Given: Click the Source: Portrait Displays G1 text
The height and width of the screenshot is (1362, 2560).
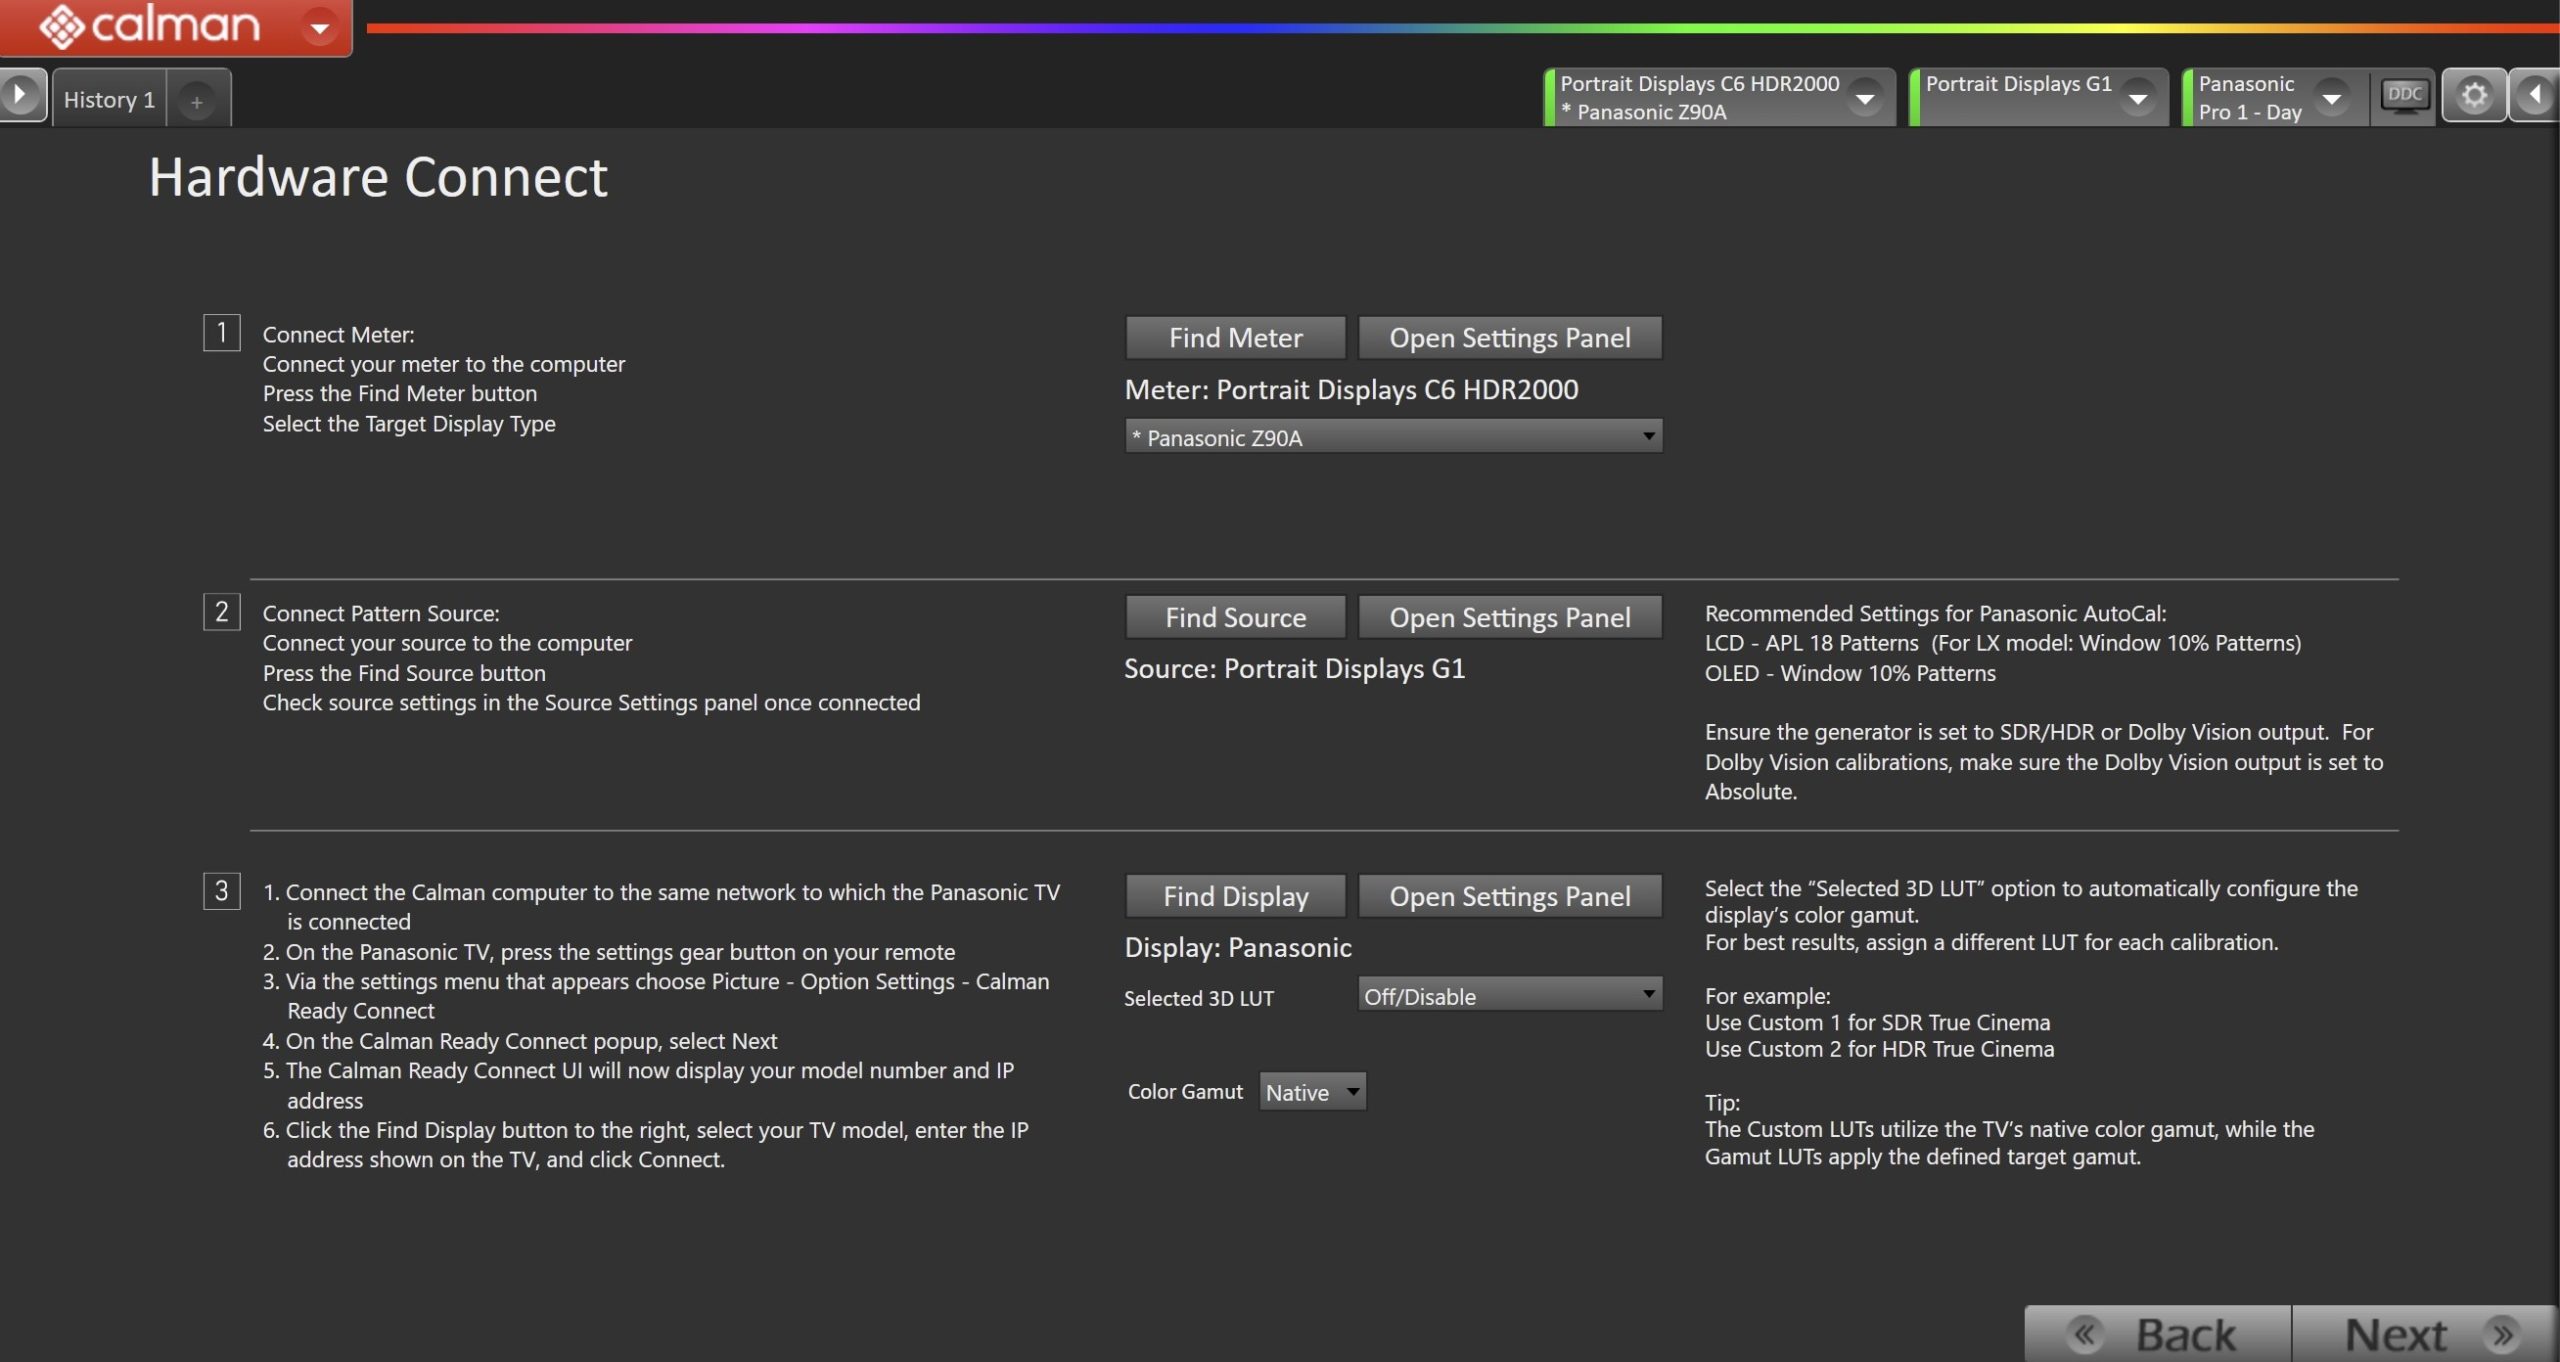Looking at the screenshot, I should (1294, 668).
